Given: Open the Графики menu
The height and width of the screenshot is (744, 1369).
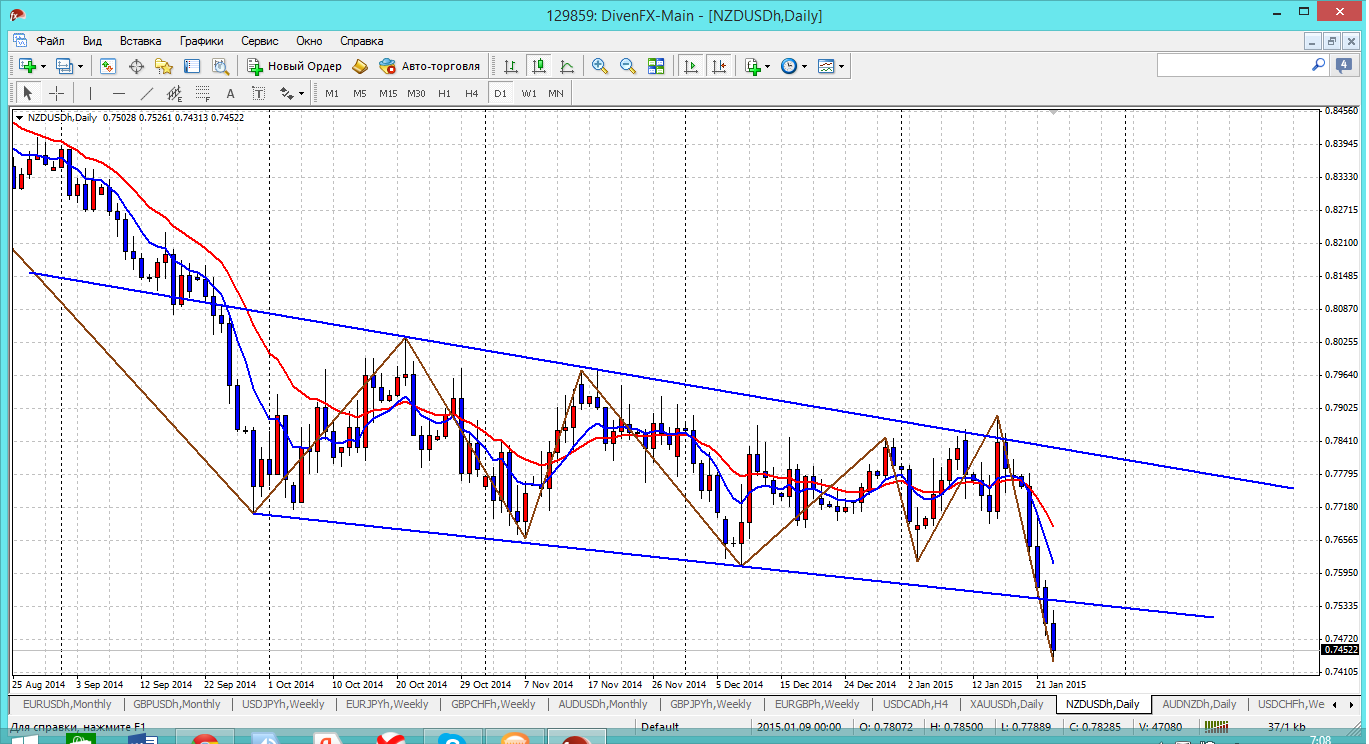Looking at the screenshot, I should (x=201, y=41).
